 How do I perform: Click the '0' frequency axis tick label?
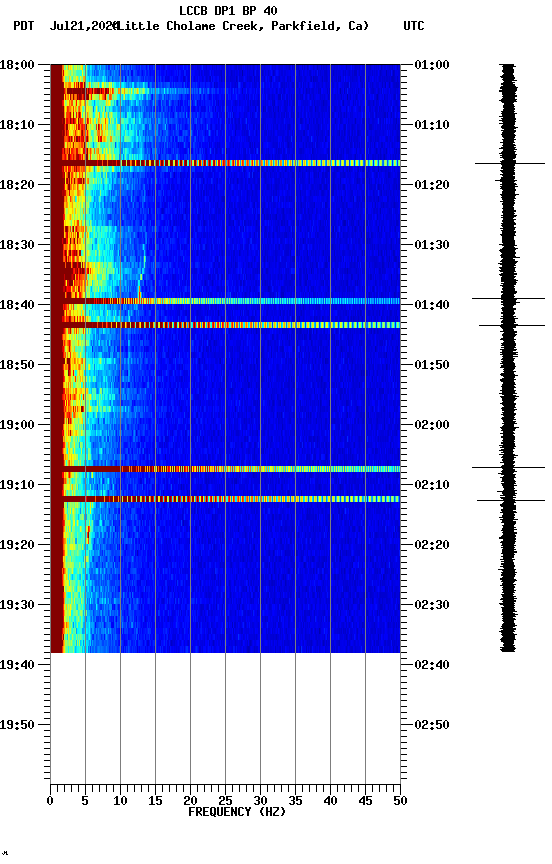click(x=50, y=802)
